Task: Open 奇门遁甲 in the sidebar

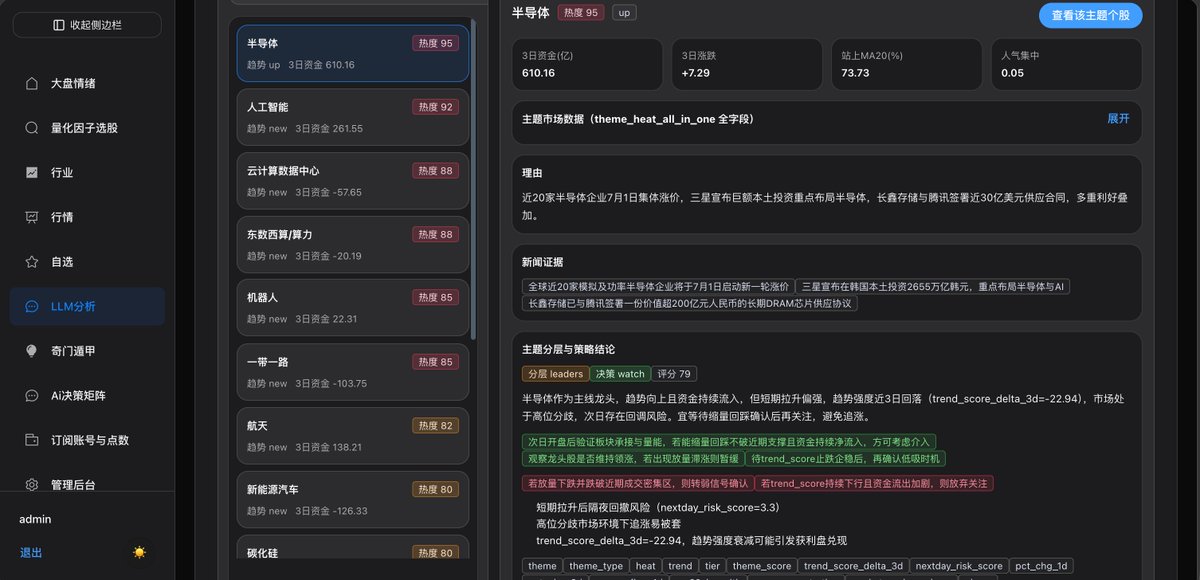Action: 87,351
